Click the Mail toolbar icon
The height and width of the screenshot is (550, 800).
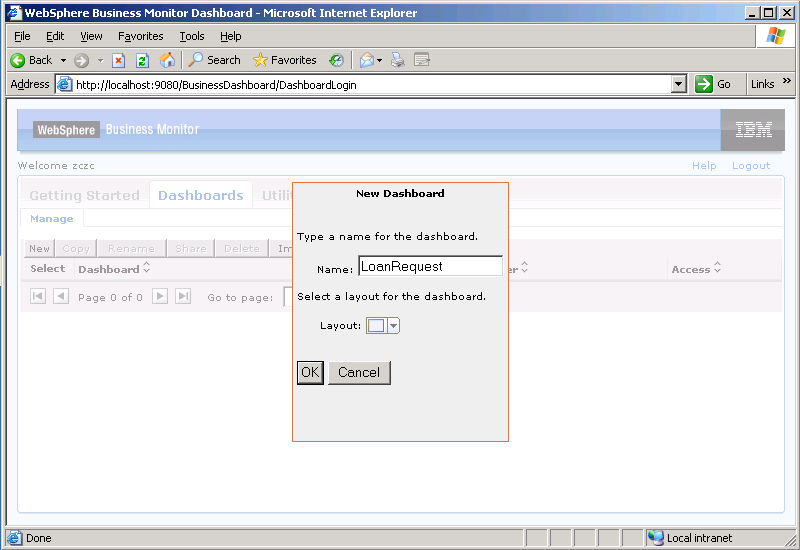point(367,60)
